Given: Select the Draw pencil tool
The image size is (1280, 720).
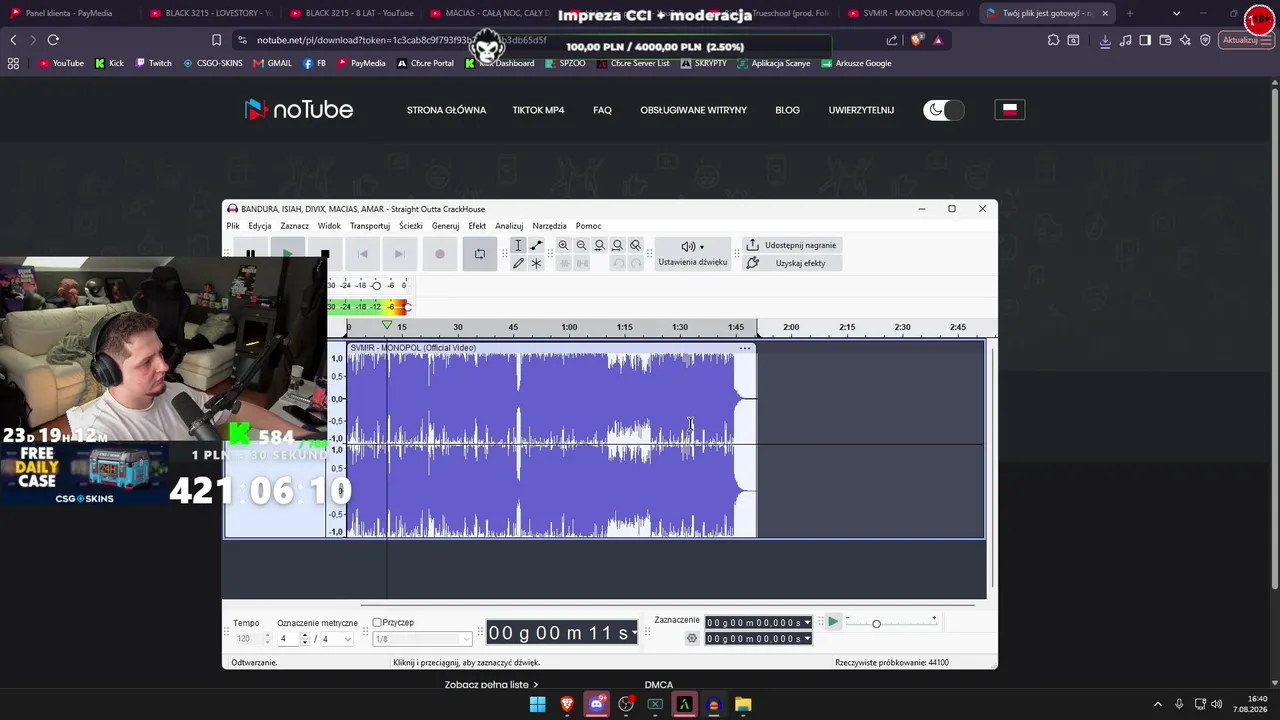Looking at the screenshot, I should coord(518,263).
